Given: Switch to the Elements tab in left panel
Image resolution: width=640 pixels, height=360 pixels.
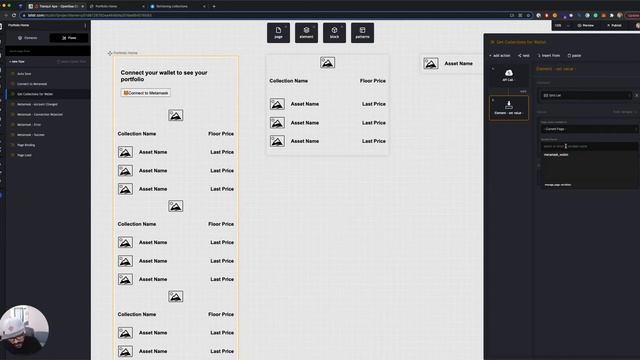Looking at the screenshot, I should point(28,38).
